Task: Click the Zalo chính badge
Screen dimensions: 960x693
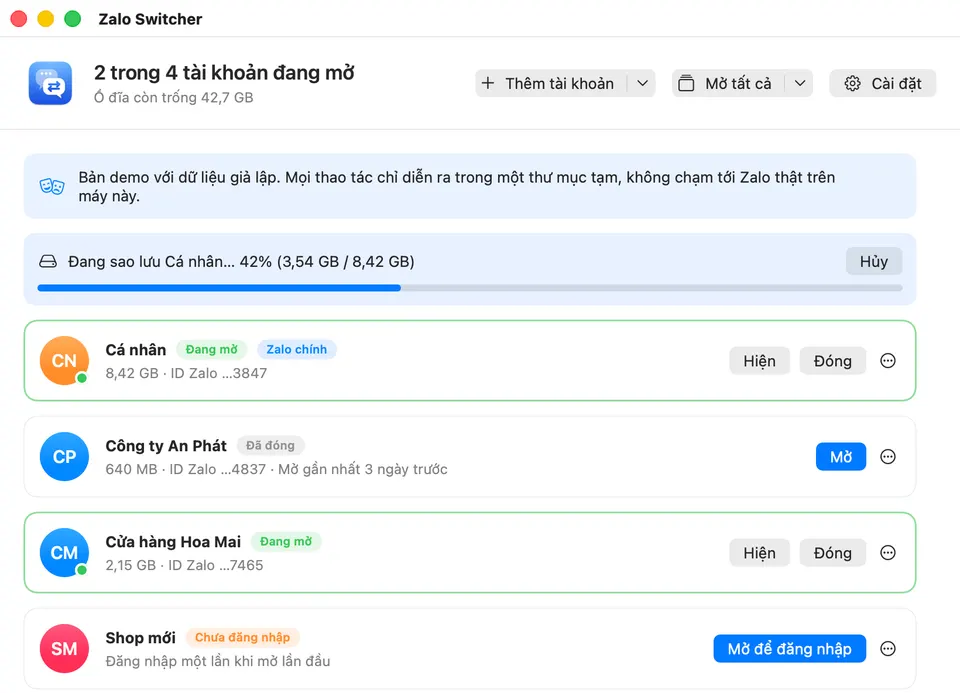Action: 296,350
